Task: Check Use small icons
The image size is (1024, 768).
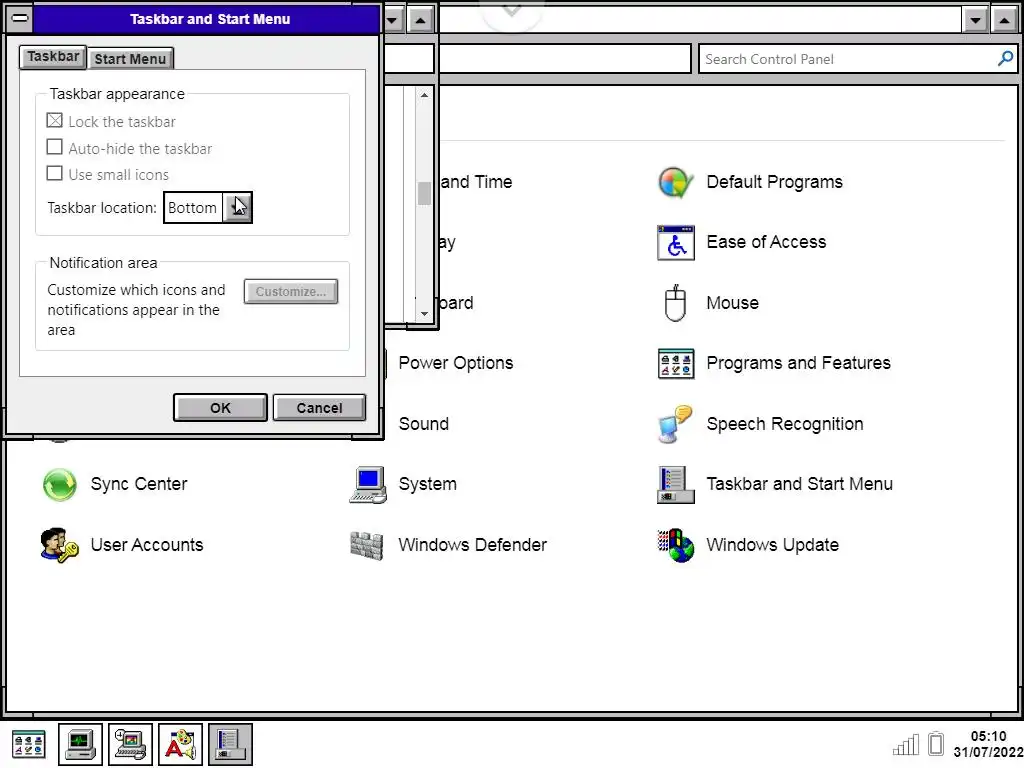Action: coord(55,173)
